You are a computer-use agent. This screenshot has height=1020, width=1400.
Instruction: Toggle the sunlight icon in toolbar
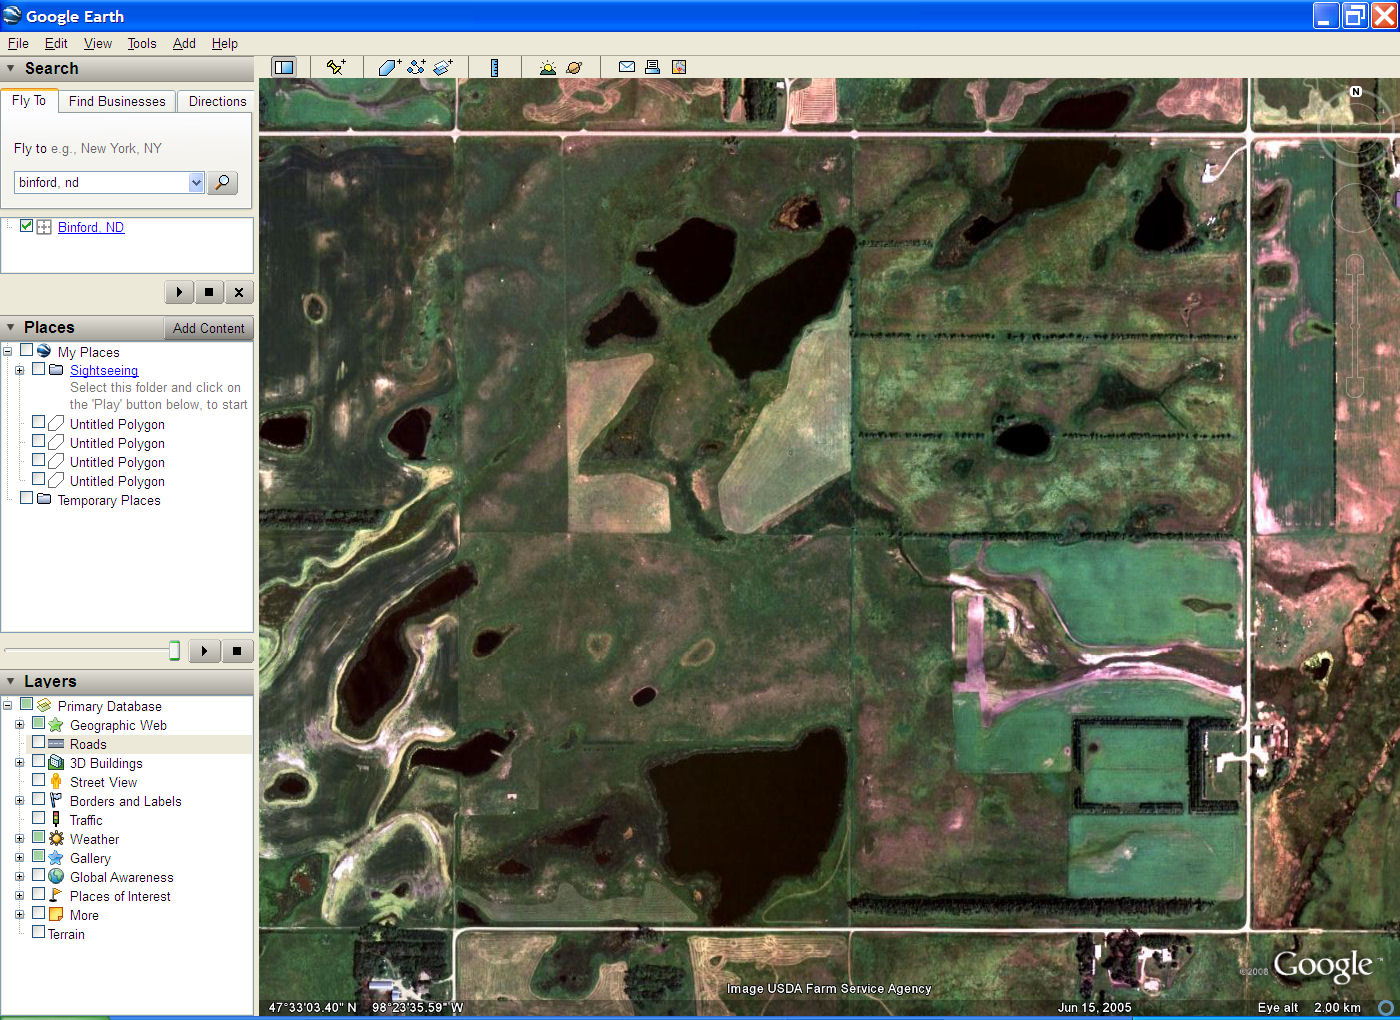(x=547, y=67)
